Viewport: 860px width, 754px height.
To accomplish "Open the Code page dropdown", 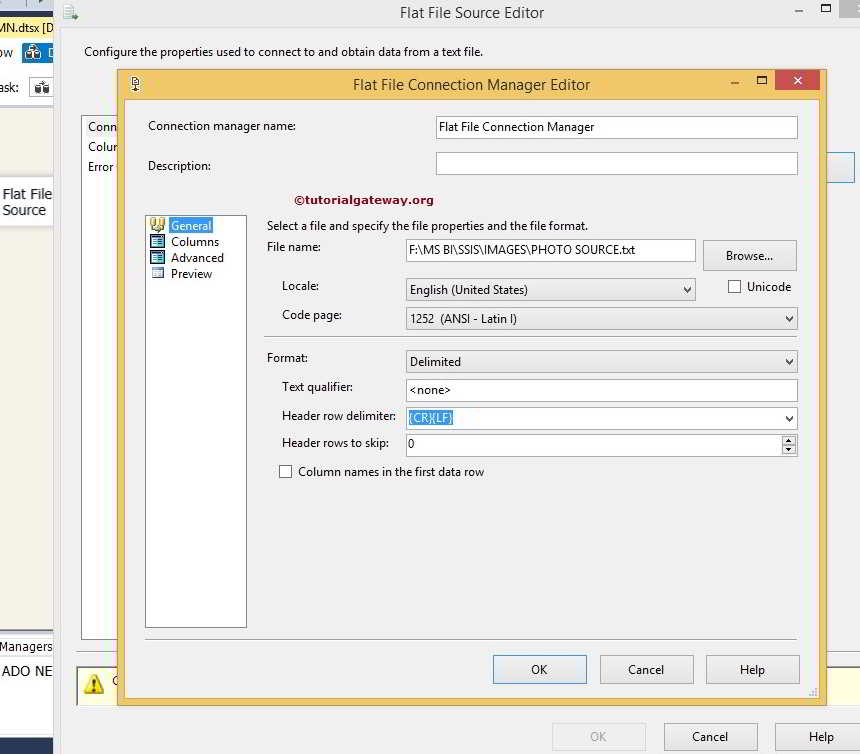I will point(789,319).
